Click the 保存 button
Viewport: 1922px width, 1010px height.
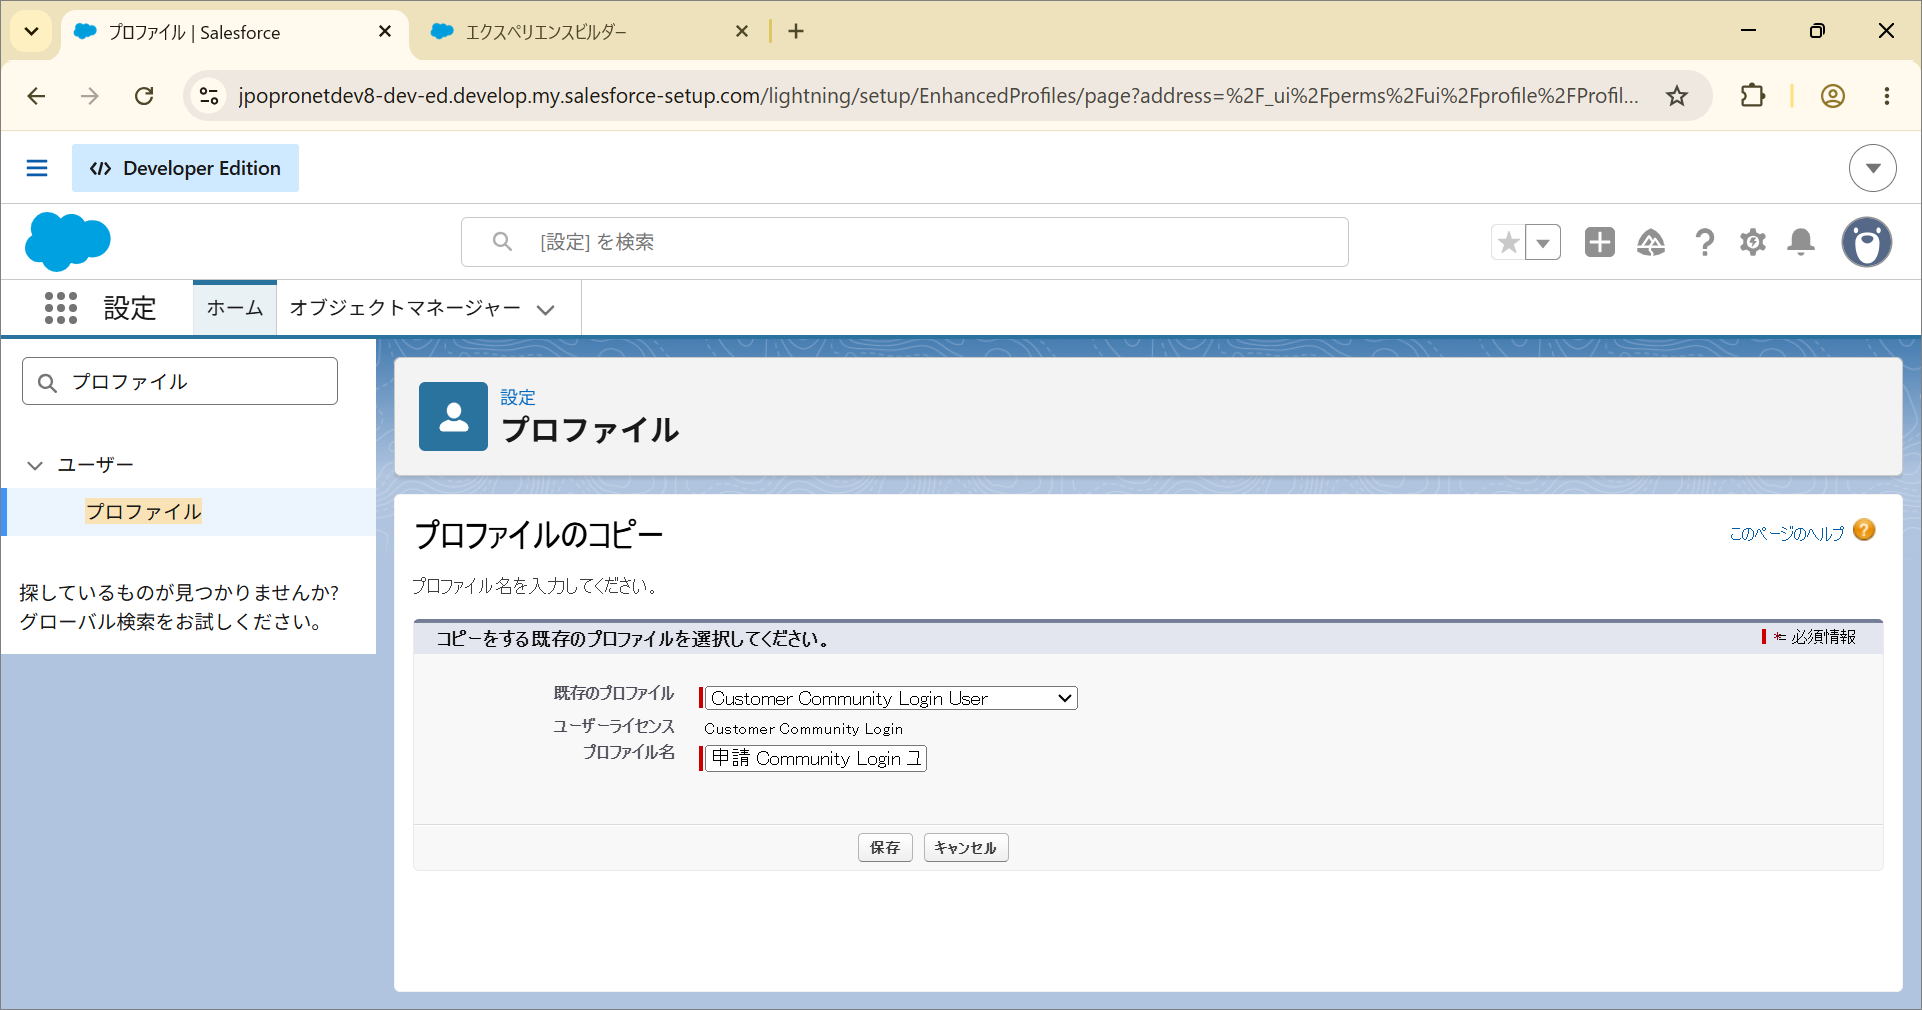click(885, 847)
